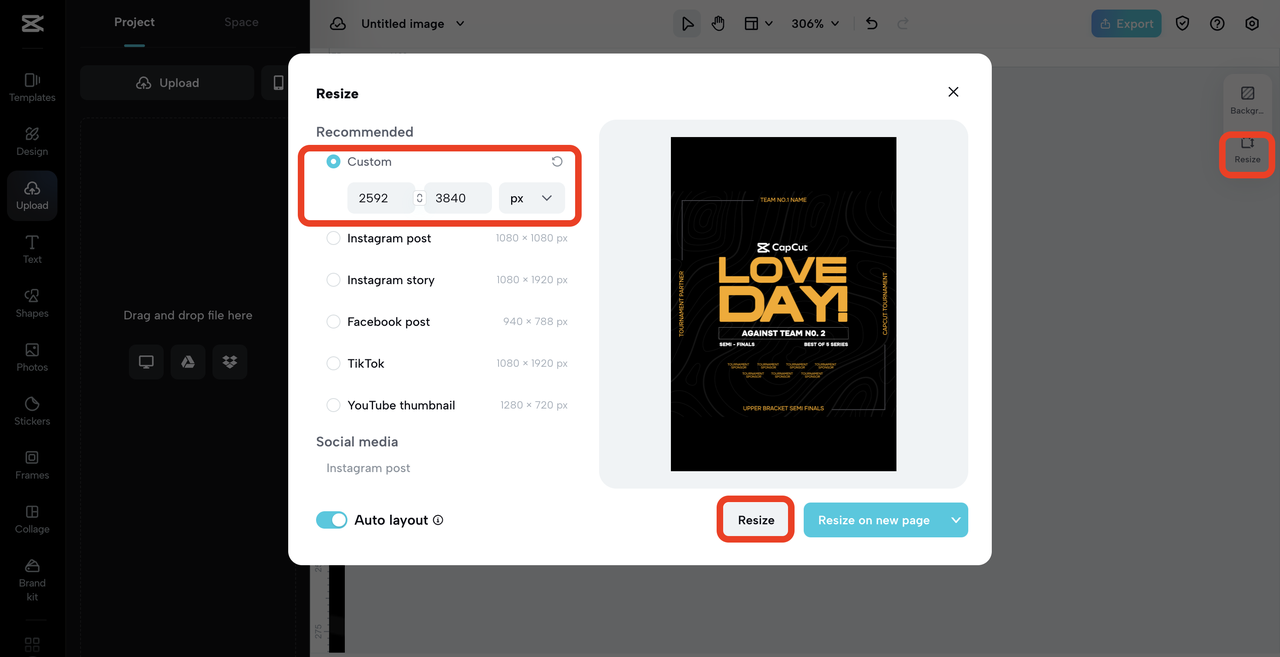Click the Export button
1280x657 pixels.
pos(1126,24)
